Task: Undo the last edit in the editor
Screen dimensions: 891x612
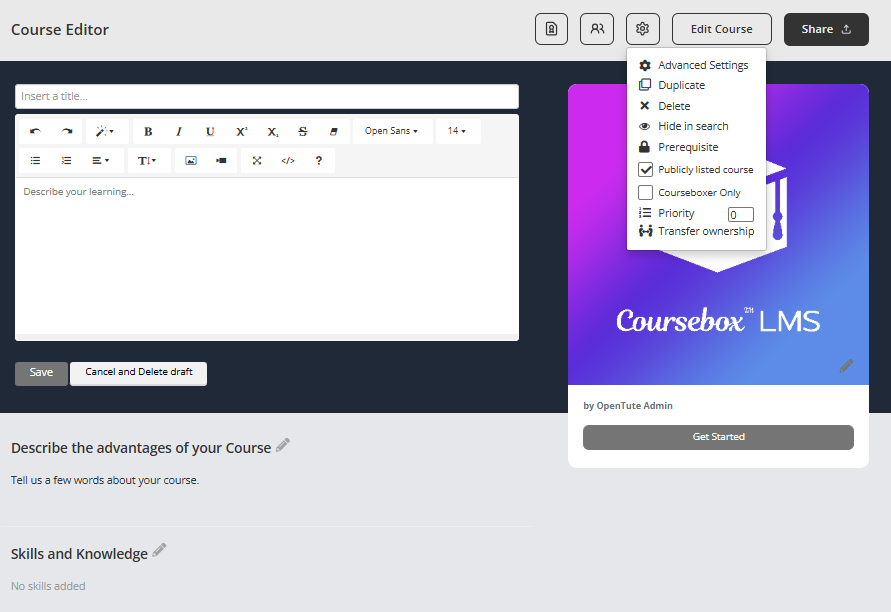Action: (35, 131)
